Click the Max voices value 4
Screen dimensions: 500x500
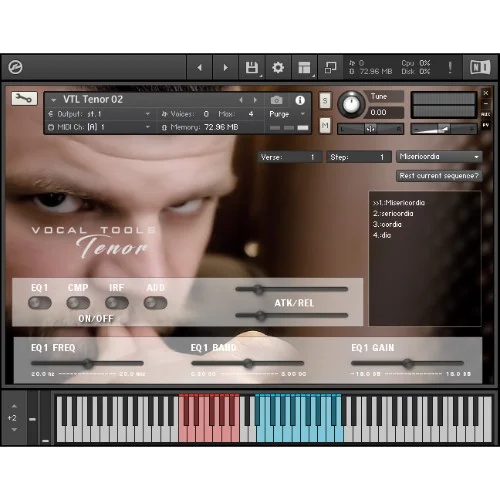(251, 114)
